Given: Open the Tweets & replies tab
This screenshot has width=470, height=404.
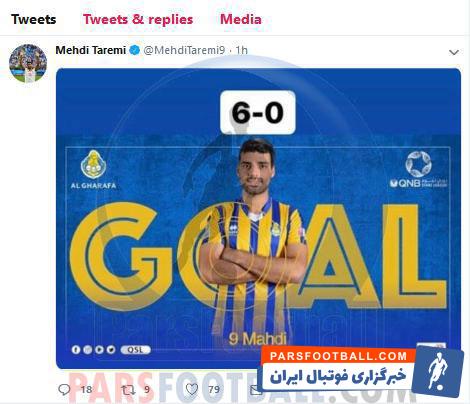Looking at the screenshot, I should pos(138,19).
